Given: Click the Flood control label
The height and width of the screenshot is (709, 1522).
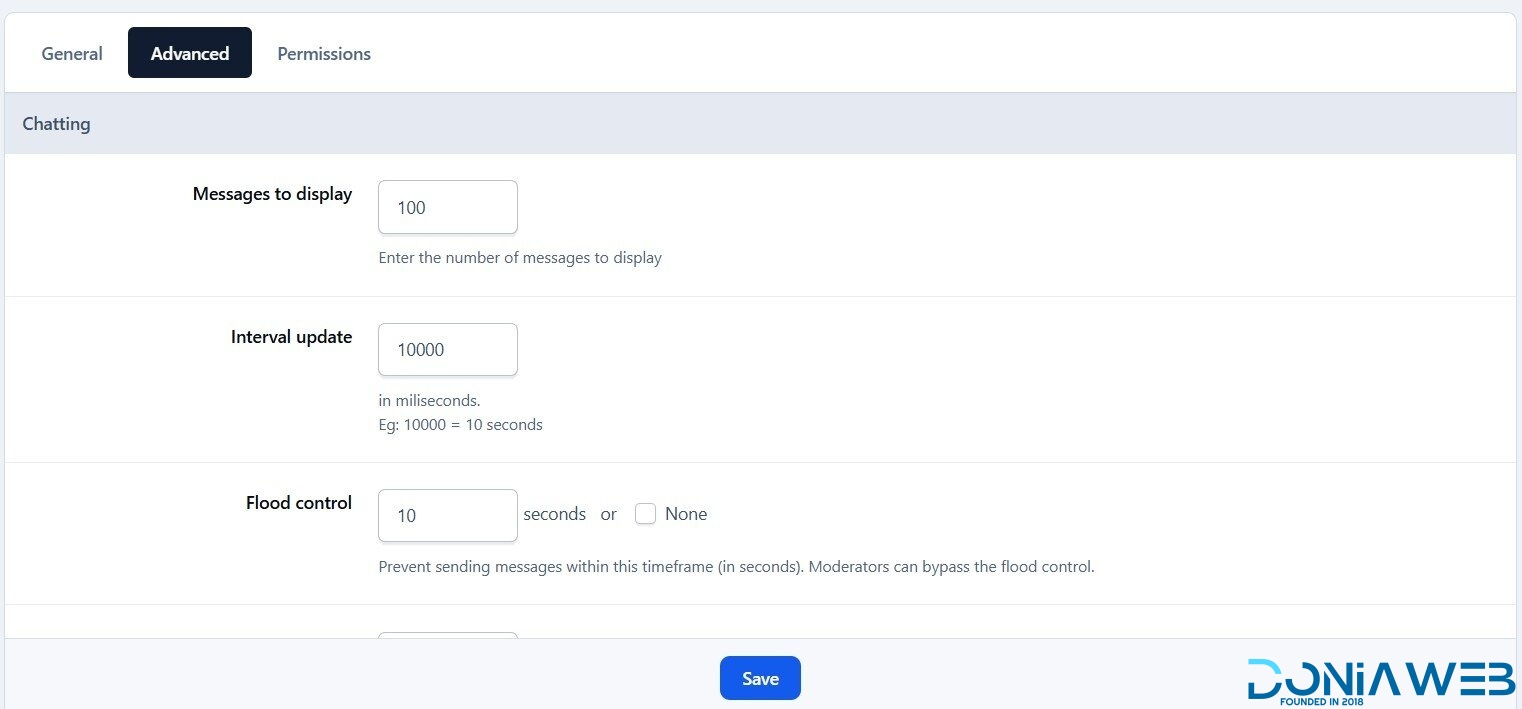Looking at the screenshot, I should tap(299, 503).
